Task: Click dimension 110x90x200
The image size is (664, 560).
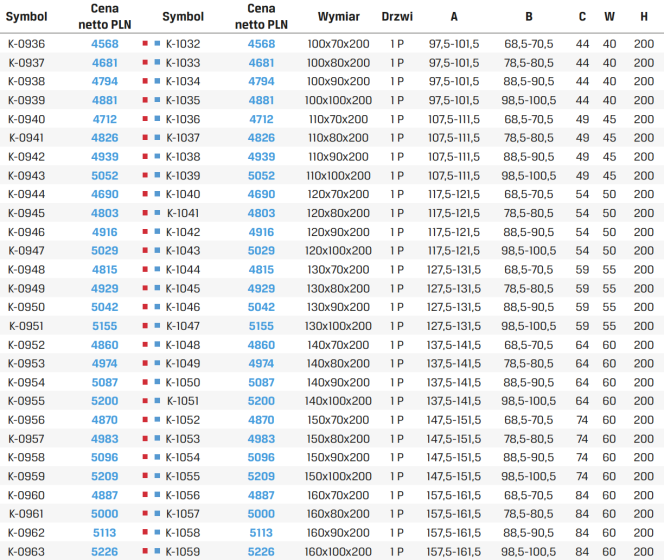Action: tap(338, 157)
